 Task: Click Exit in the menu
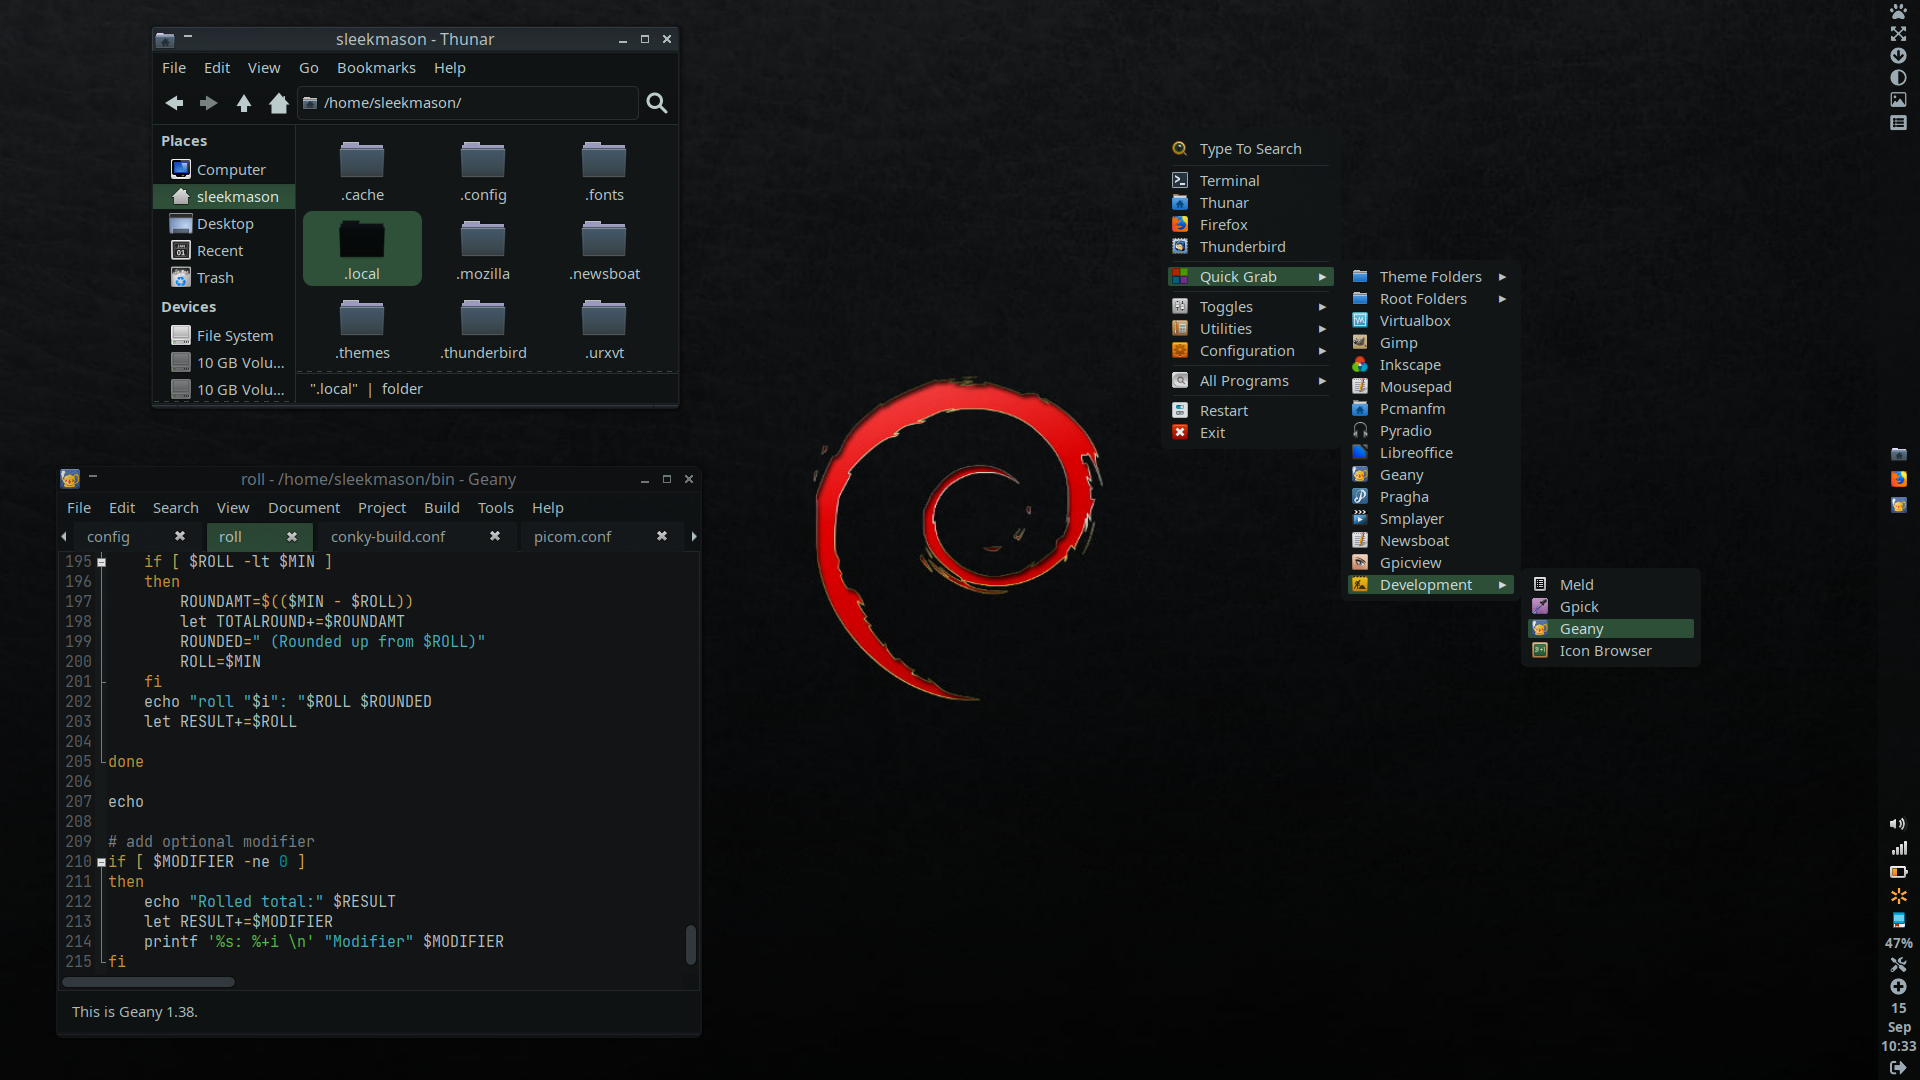[x=1250, y=433]
